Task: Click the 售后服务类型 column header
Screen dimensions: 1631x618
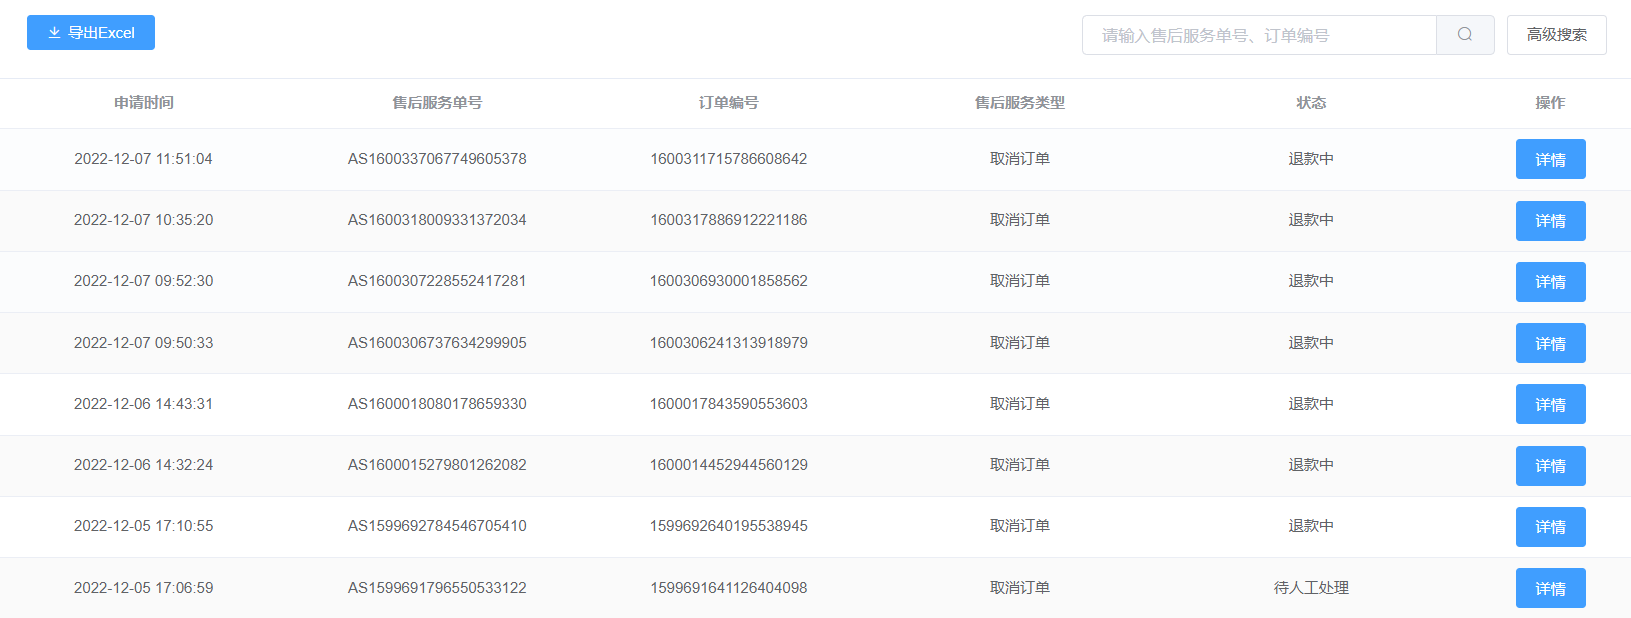Action: coord(1020,103)
